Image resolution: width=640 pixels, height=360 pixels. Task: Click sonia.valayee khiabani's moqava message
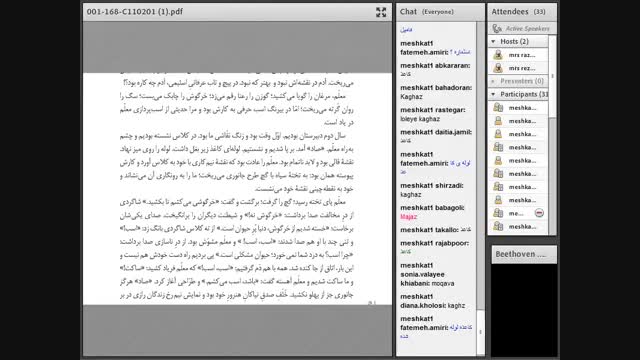[443, 283]
